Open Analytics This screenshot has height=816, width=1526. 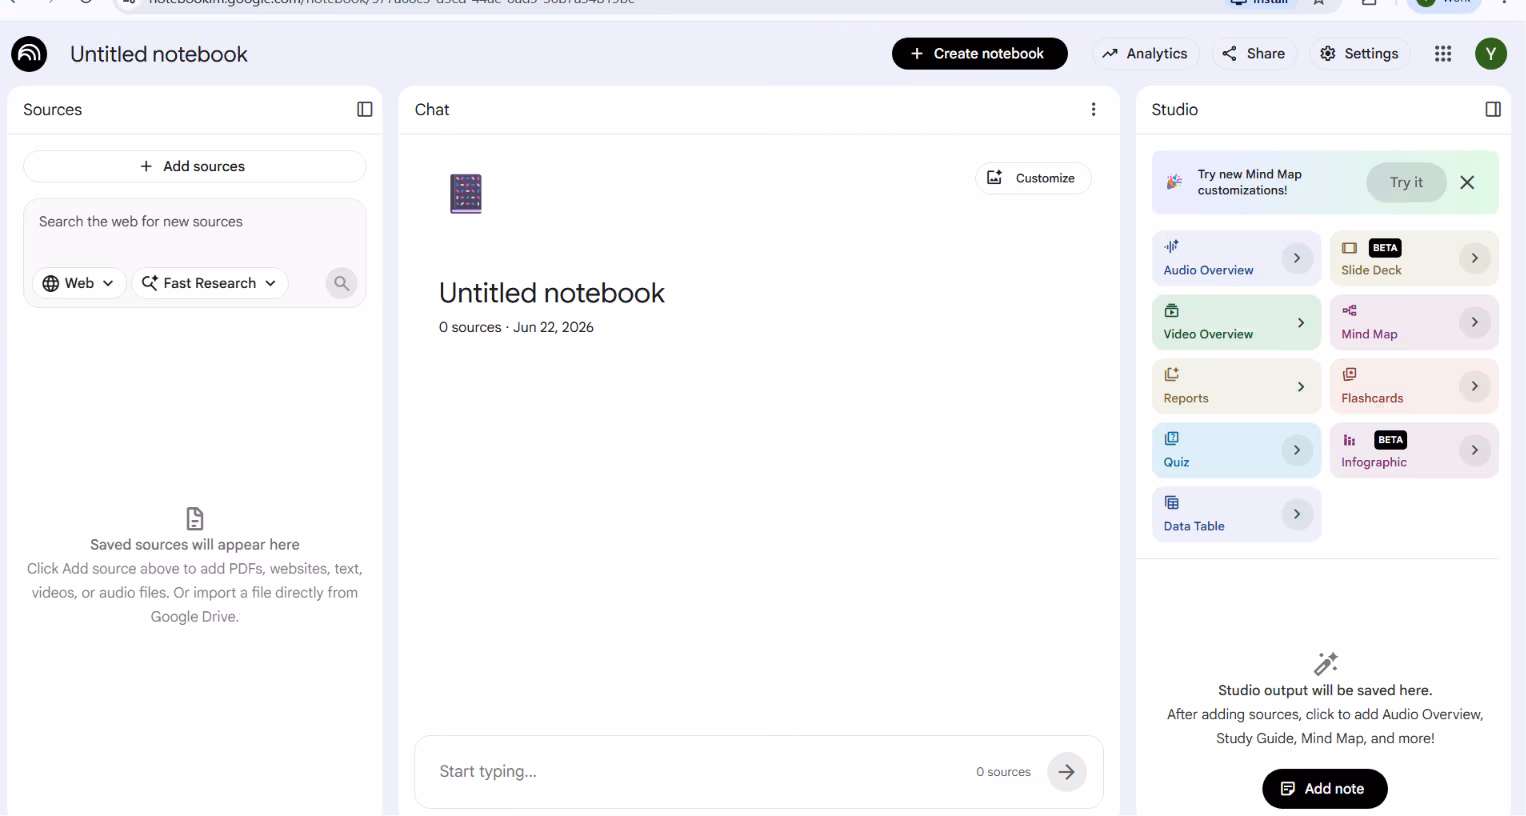[x=1145, y=54]
